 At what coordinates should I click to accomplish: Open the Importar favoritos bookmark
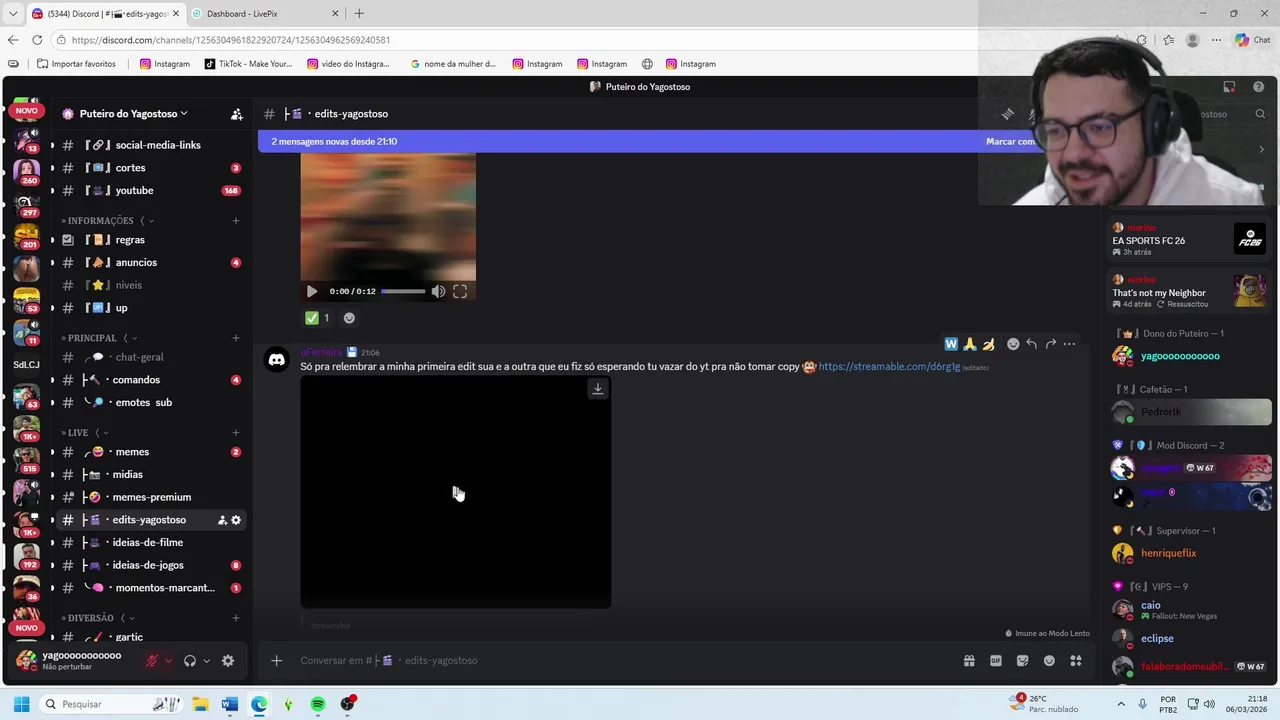[x=76, y=64]
